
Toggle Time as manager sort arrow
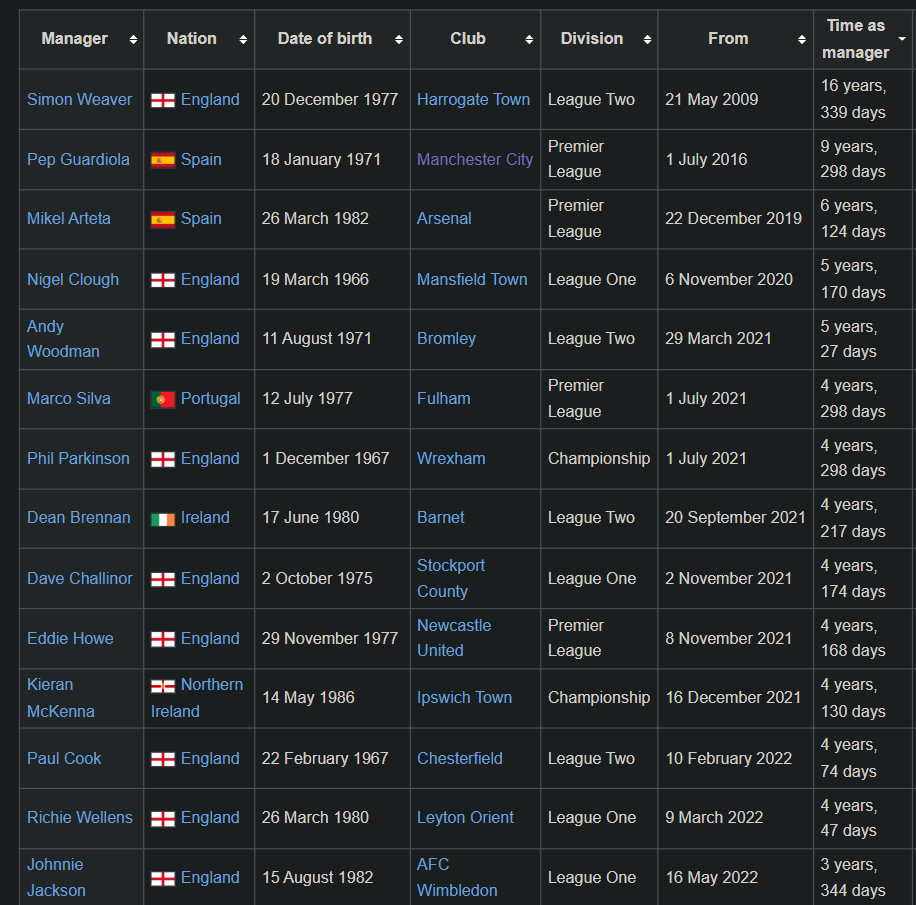(x=902, y=39)
